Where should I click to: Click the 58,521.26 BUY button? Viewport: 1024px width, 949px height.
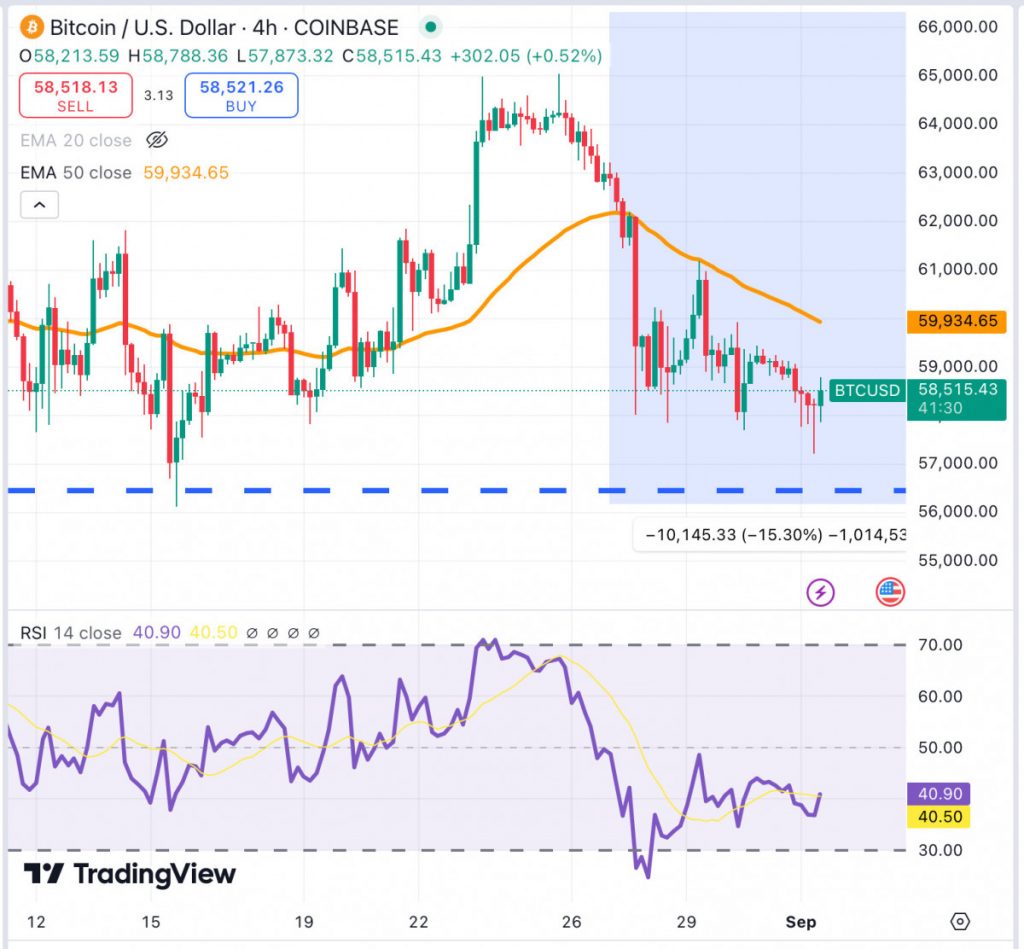(x=242, y=95)
